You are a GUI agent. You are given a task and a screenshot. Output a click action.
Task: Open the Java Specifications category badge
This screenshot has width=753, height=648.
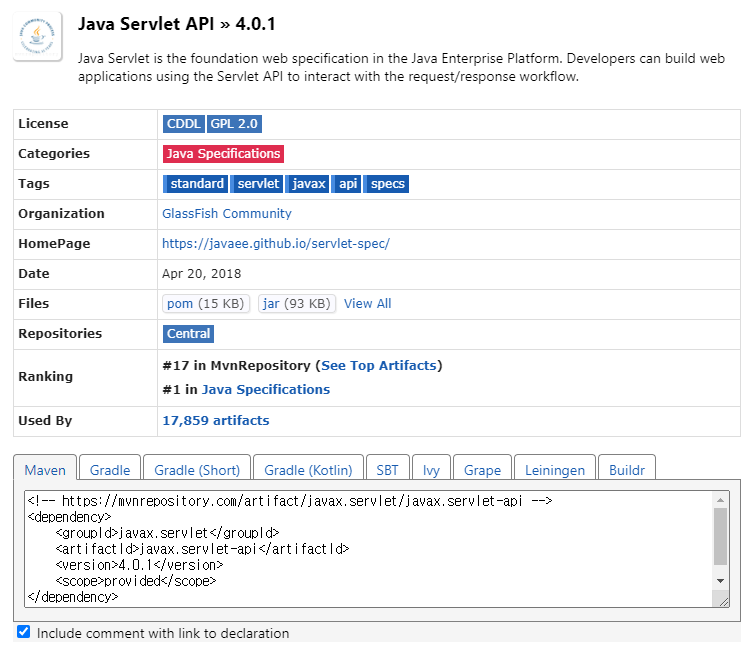223,154
